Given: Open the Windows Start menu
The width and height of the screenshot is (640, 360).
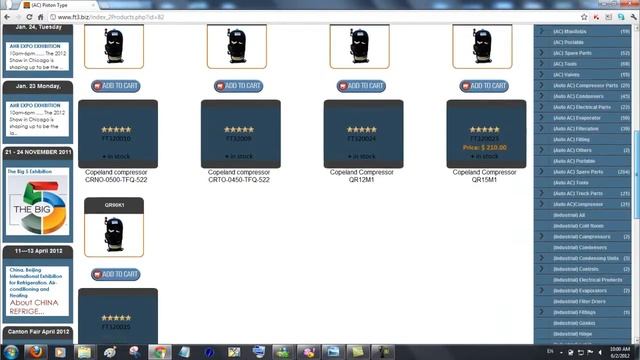Looking at the screenshot, I should [11, 352].
